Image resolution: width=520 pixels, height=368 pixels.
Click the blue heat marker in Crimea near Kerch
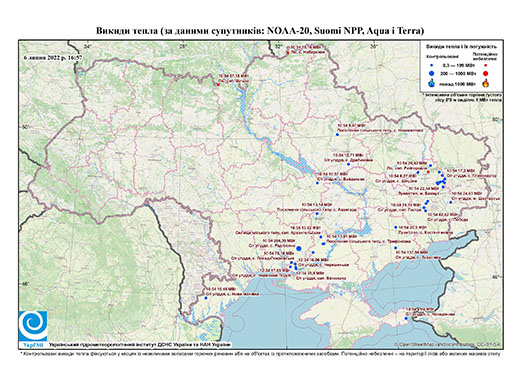pos(406,318)
